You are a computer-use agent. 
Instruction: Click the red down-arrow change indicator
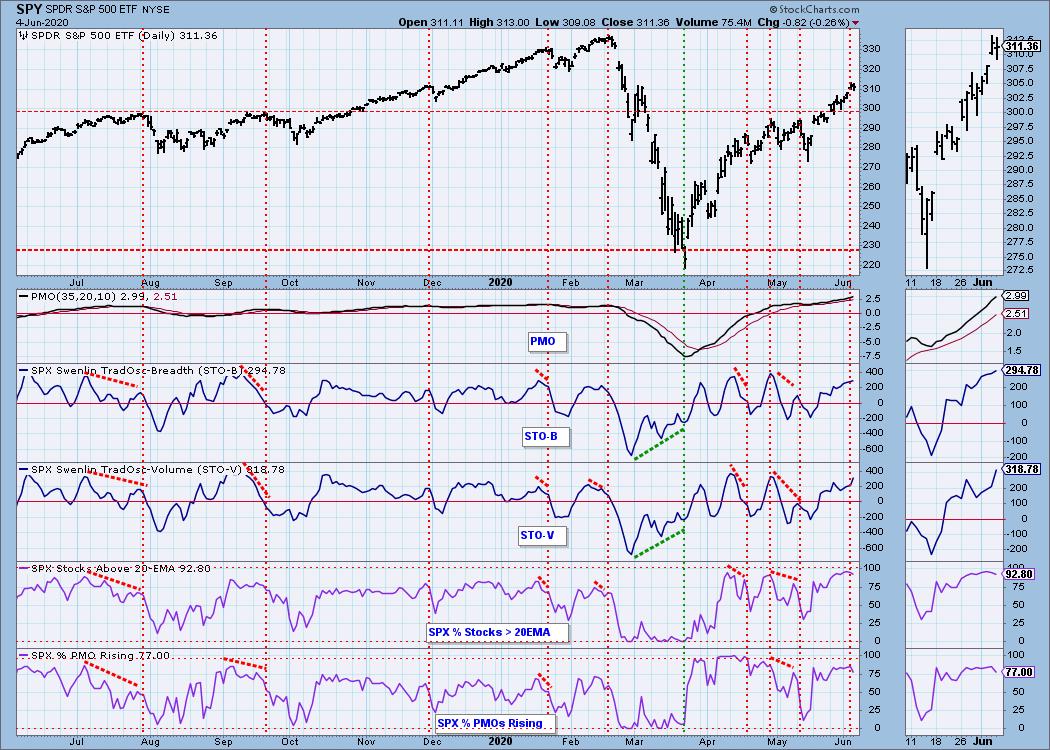855,23
